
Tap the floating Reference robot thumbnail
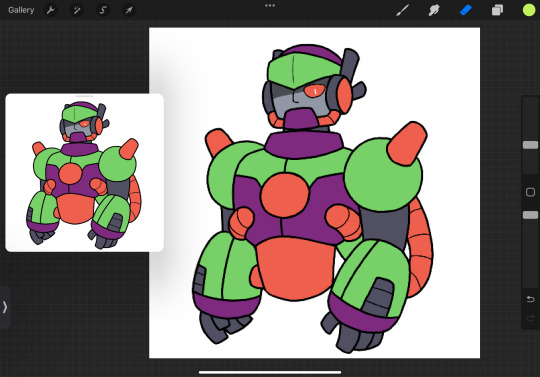(x=84, y=173)
